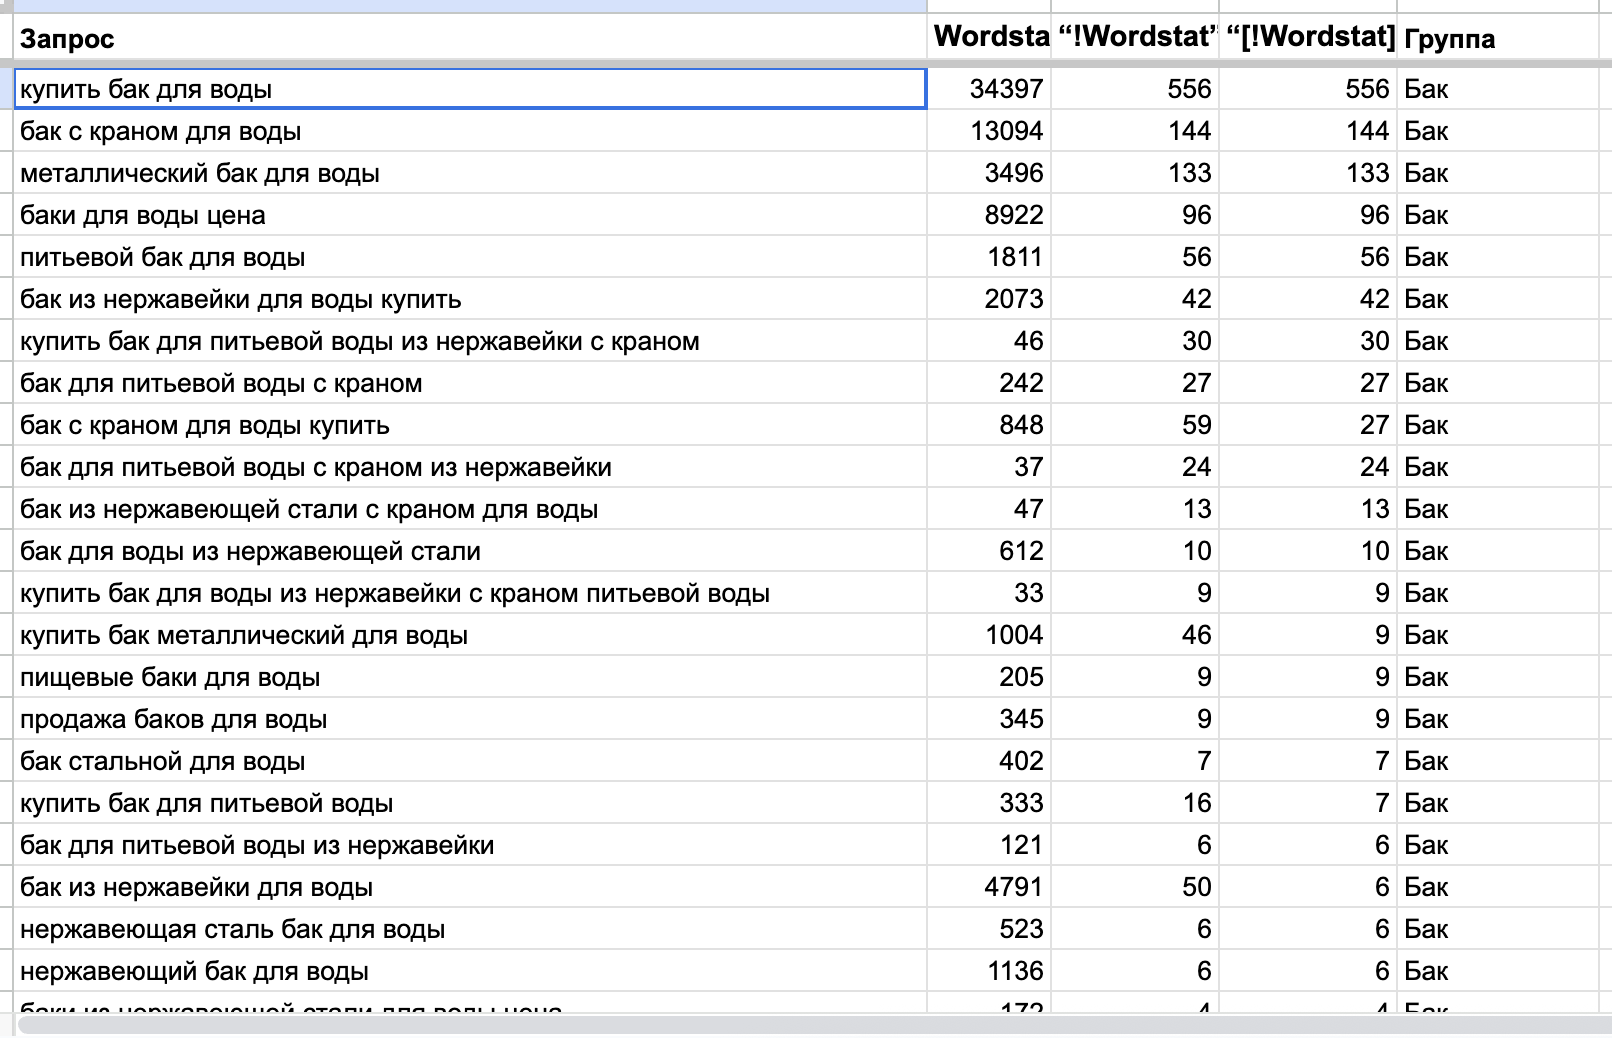Select "!Wordstat" value 50 in 'бак из нержавейки для воды' row
Screen dimensions: 1612x1038
click(1135, 887)
